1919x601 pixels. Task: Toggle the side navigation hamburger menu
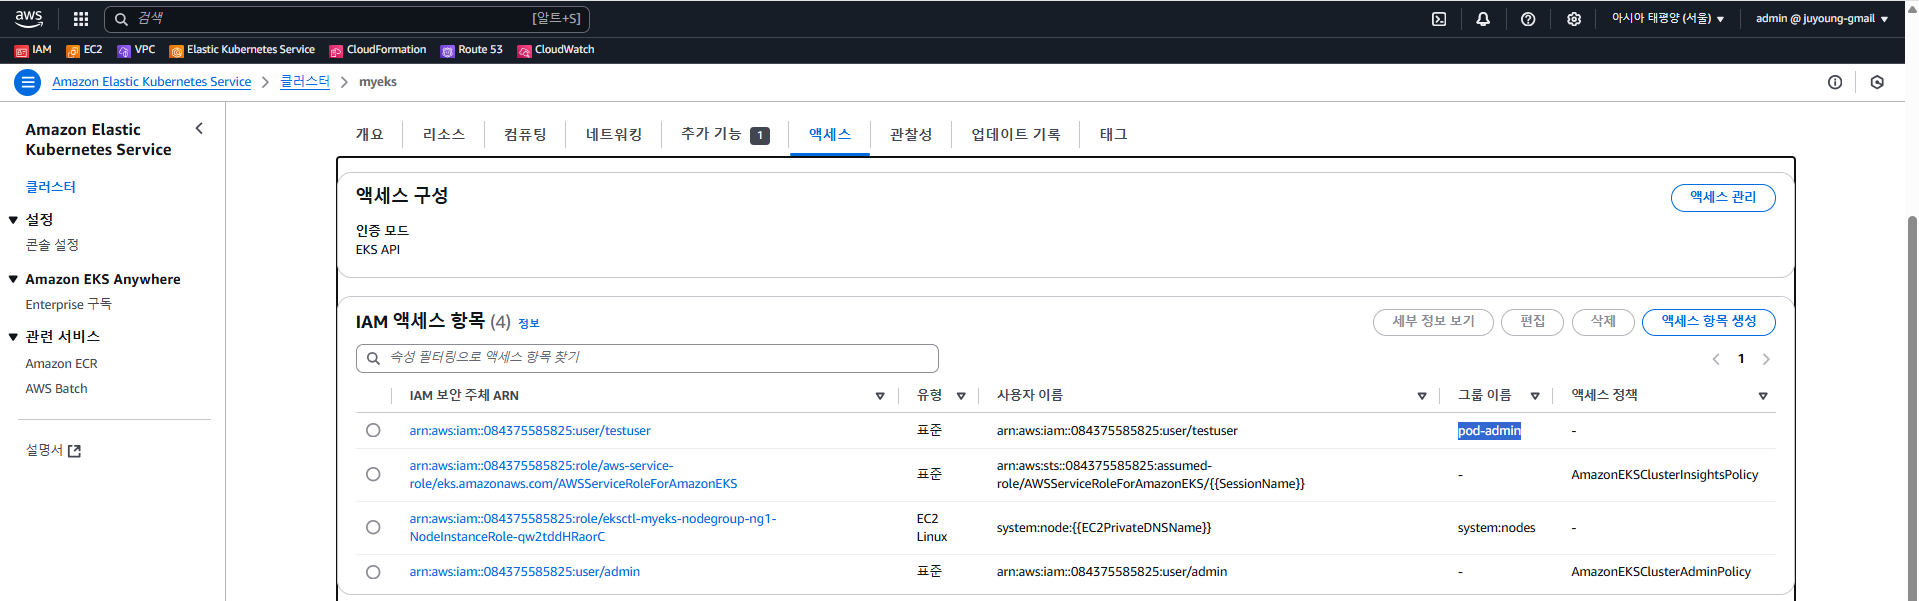coord(28,82)
